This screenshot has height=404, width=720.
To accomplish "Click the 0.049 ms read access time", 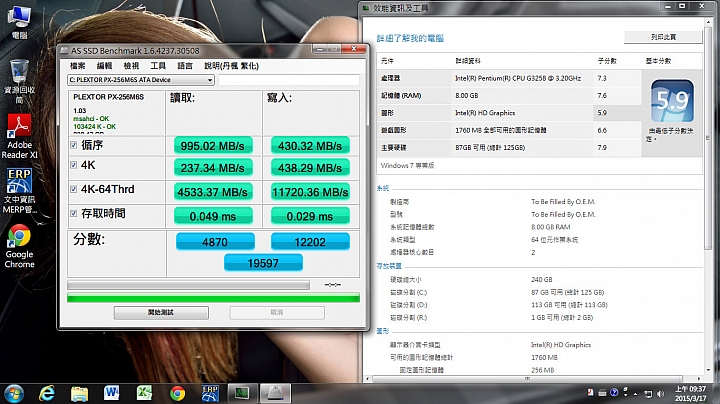I will pos(213,216).
